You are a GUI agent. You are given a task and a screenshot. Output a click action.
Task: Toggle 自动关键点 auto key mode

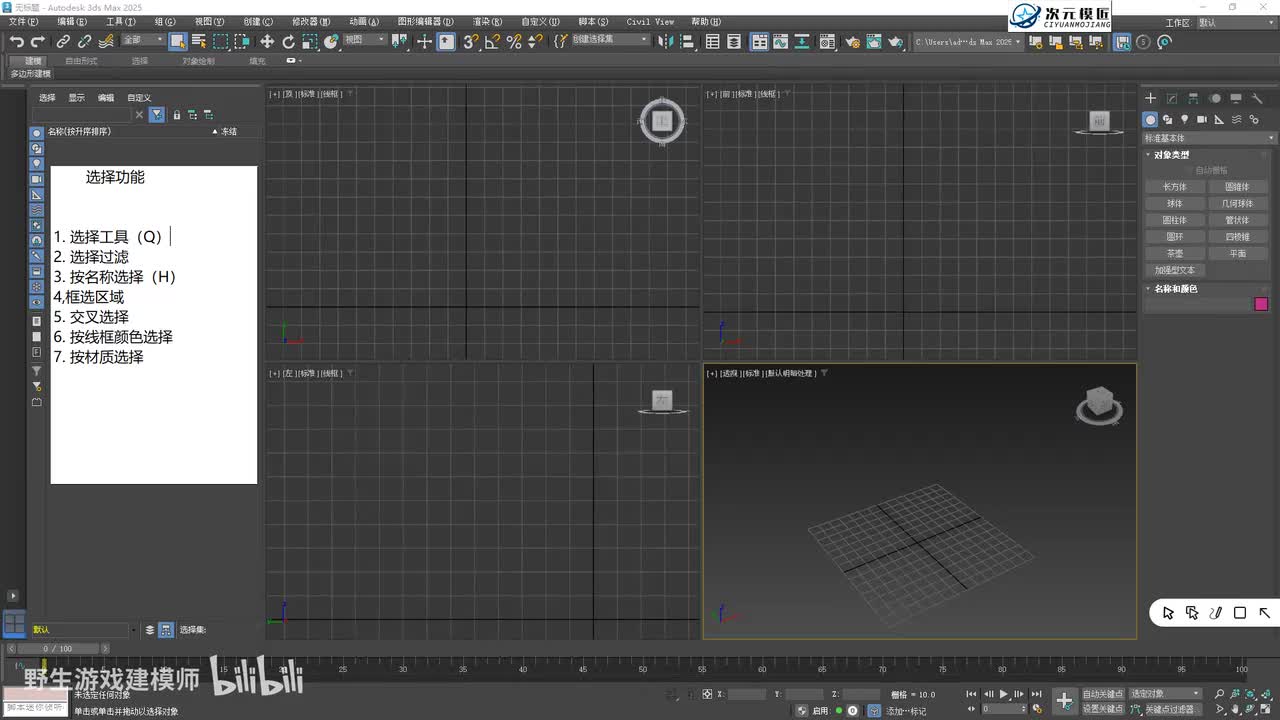tap(1102, 693)
